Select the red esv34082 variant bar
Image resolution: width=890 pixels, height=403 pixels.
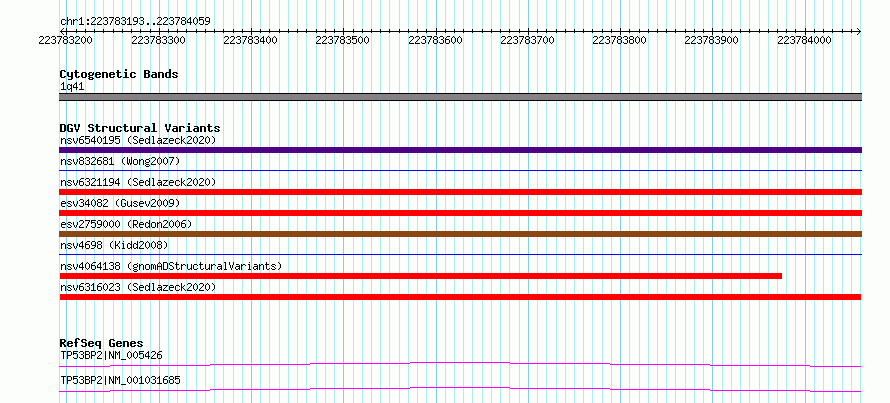(x=460, y=213)
